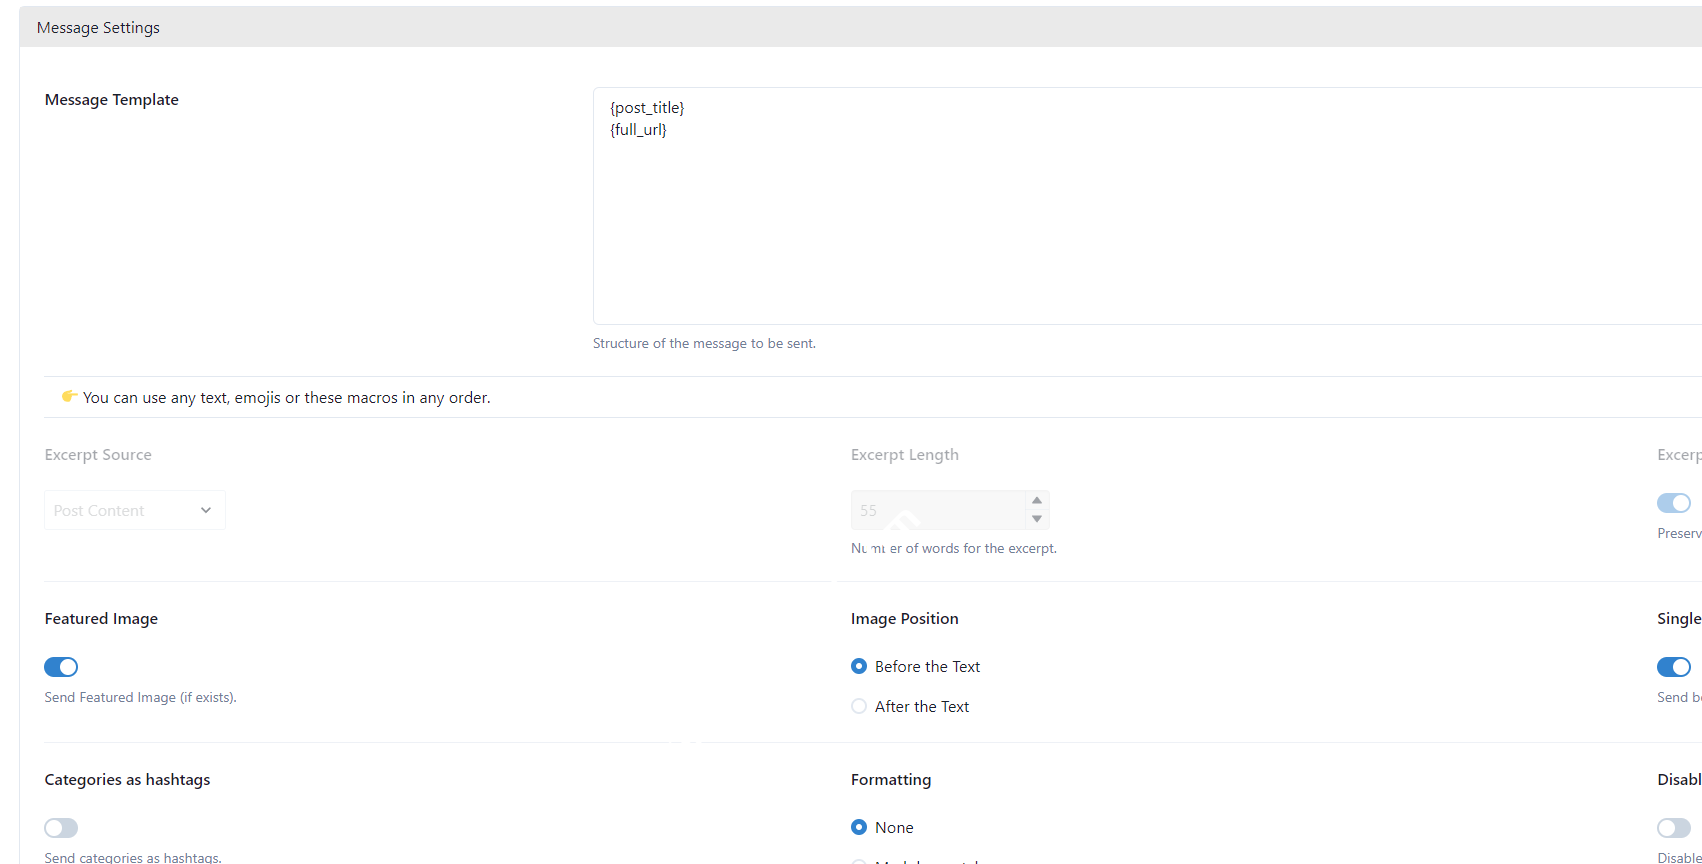
Task: Click the Categories as hashtags label
Action: (x=127, y=779)
